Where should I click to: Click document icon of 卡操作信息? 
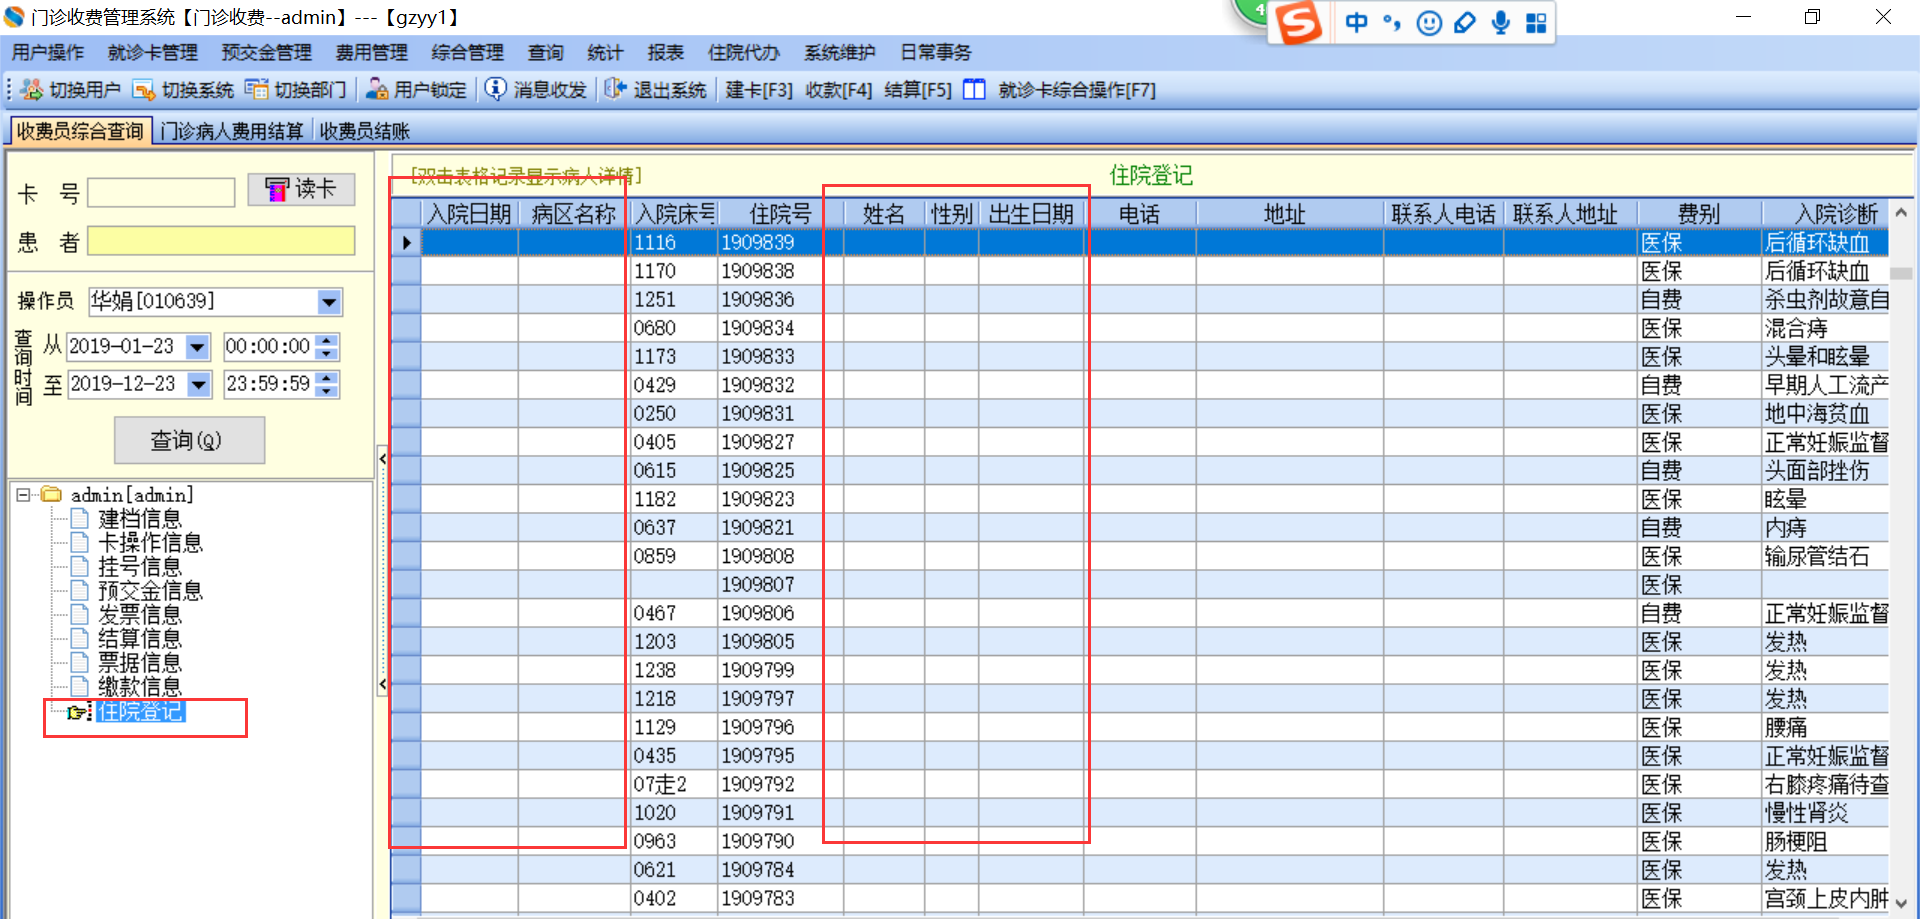(x=80, y=542)
